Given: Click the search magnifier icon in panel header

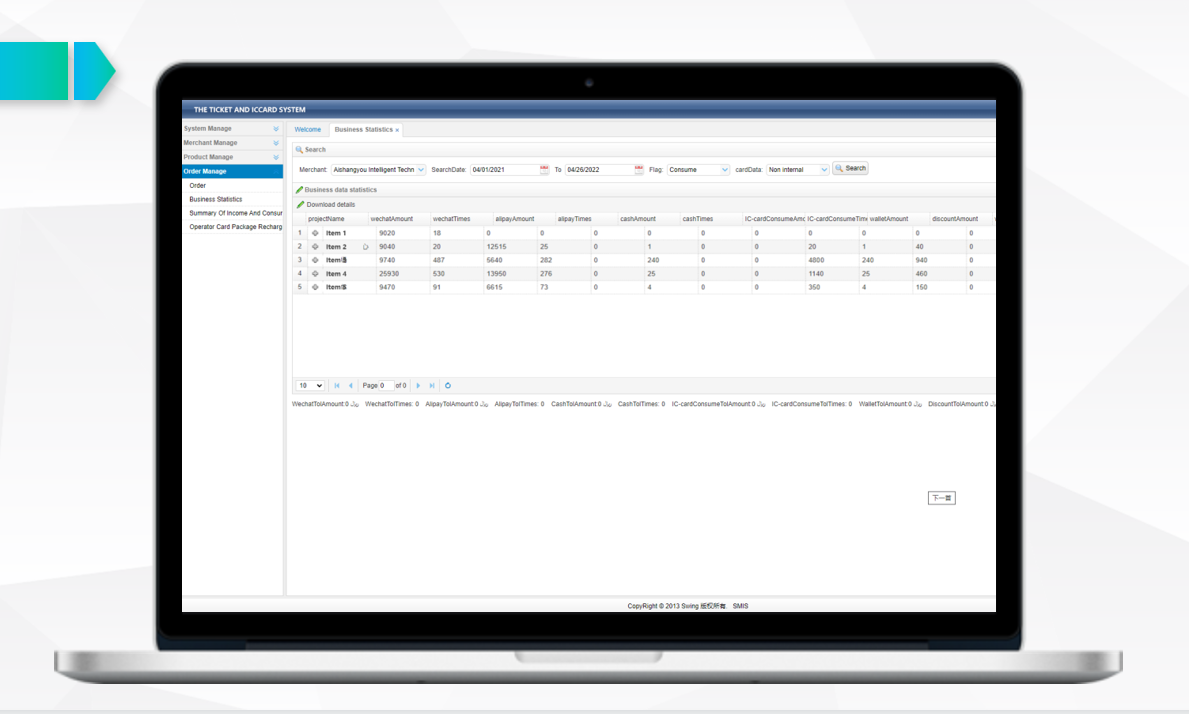Looking at the screenshot, I should (300, 150).
